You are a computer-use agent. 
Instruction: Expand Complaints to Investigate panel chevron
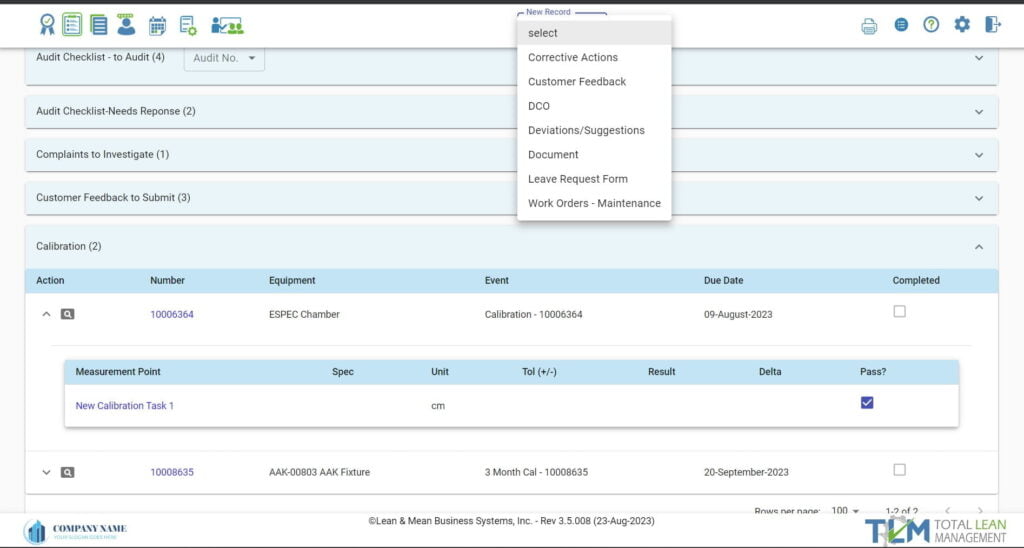click(979, 155)
